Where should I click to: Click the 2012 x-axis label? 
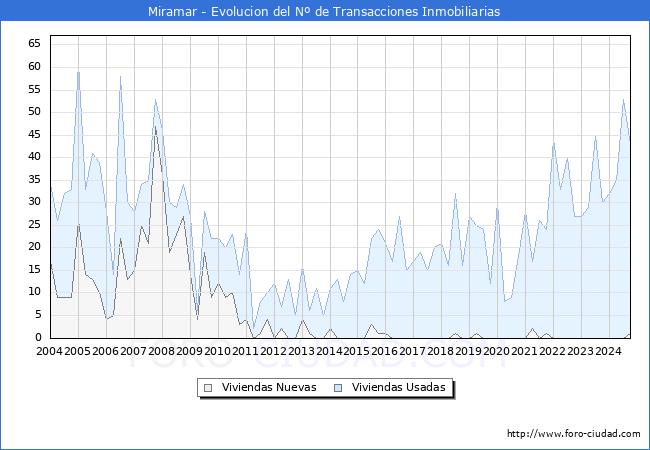[x=273, y=351]
